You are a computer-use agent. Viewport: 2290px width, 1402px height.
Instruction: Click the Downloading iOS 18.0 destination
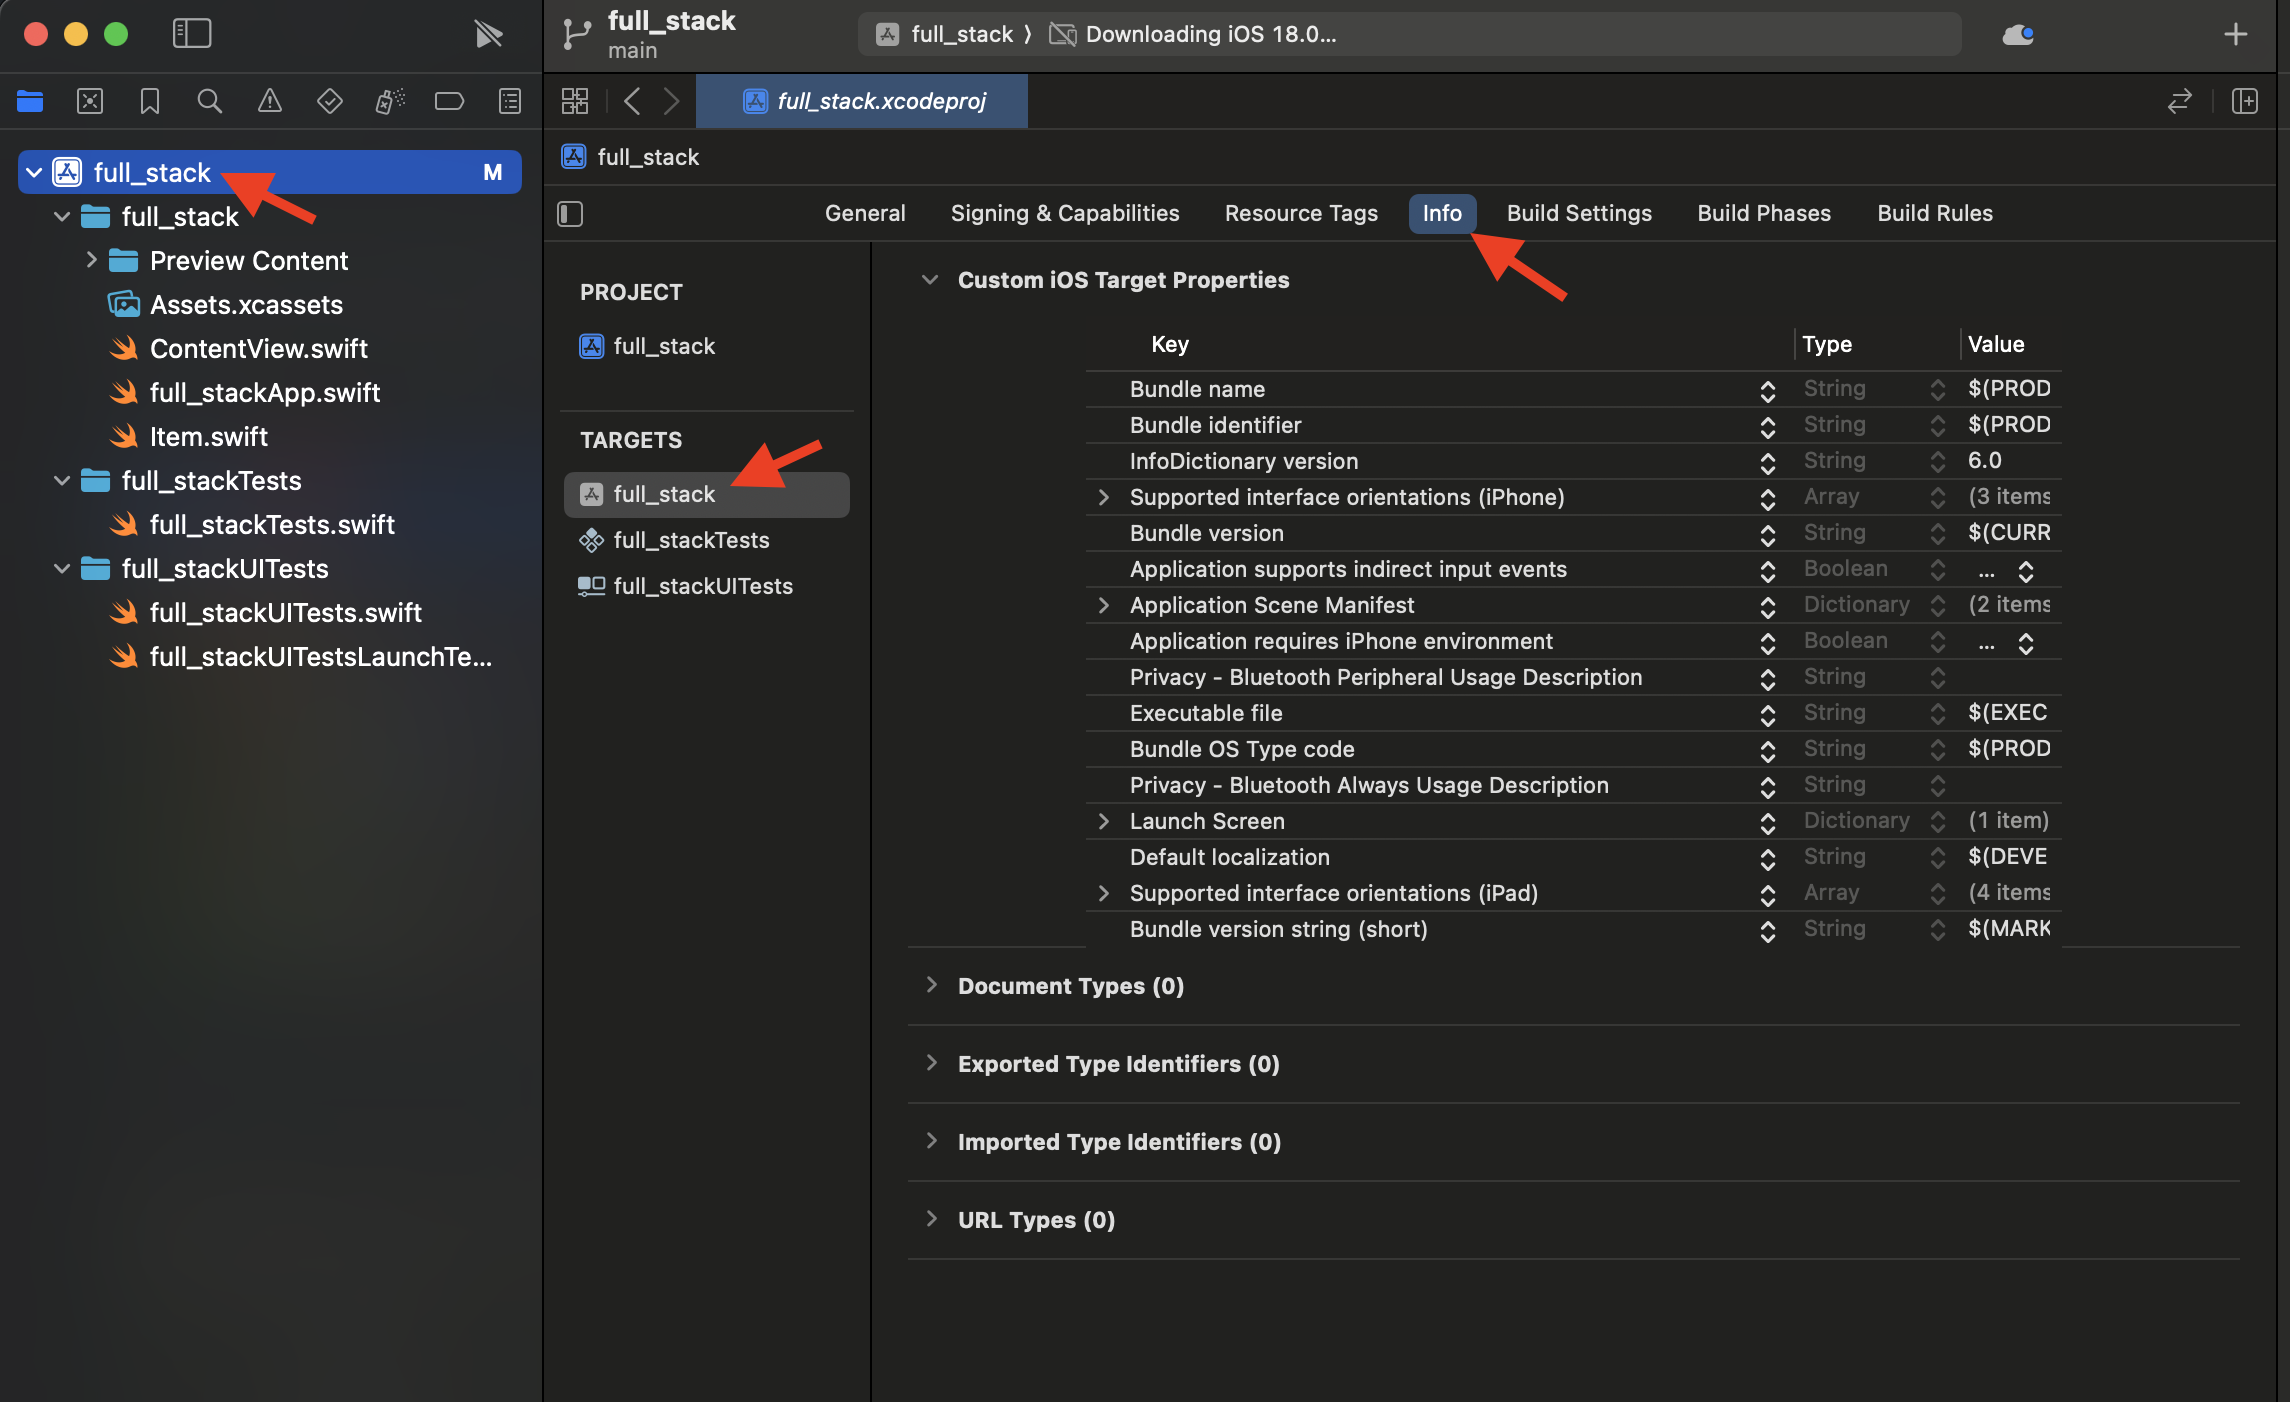[1192, 34]
